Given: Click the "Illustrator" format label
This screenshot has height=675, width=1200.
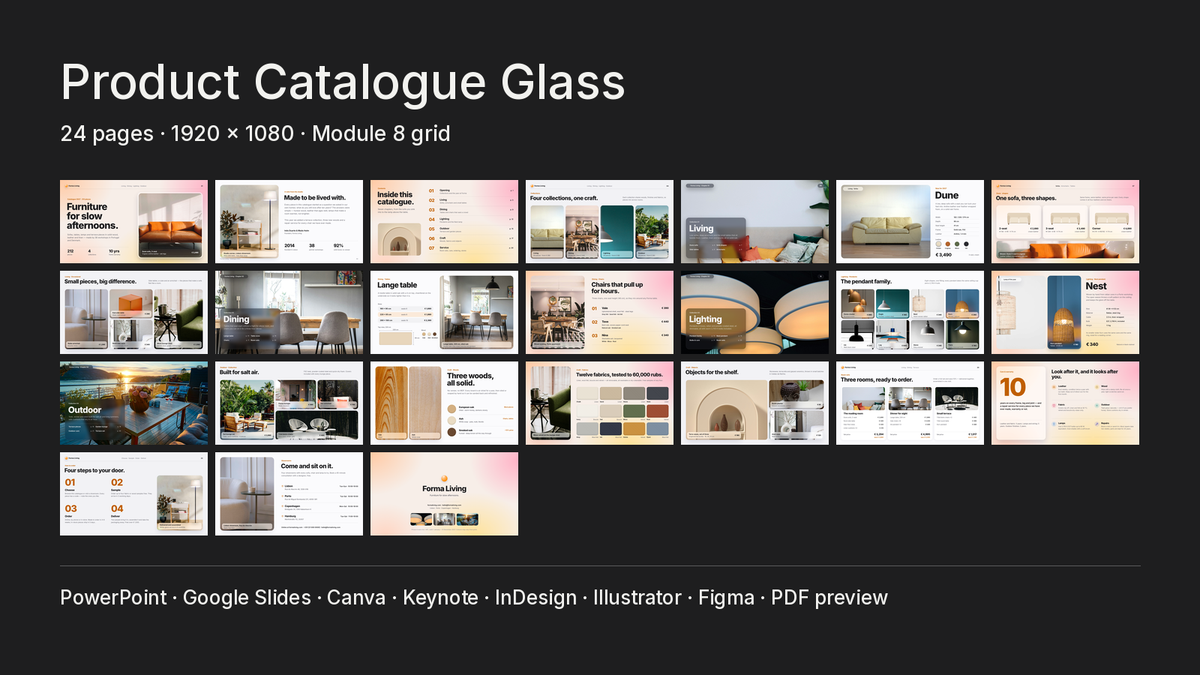Looking at the screenshot, I should [x=637, y=598].
